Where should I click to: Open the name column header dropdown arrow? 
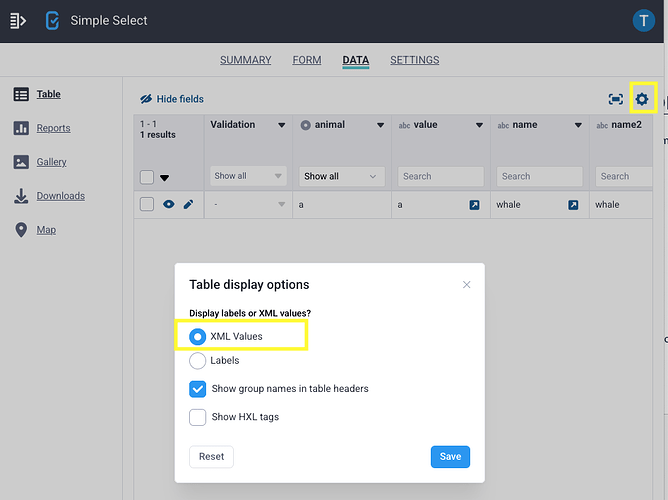(578, 125)
